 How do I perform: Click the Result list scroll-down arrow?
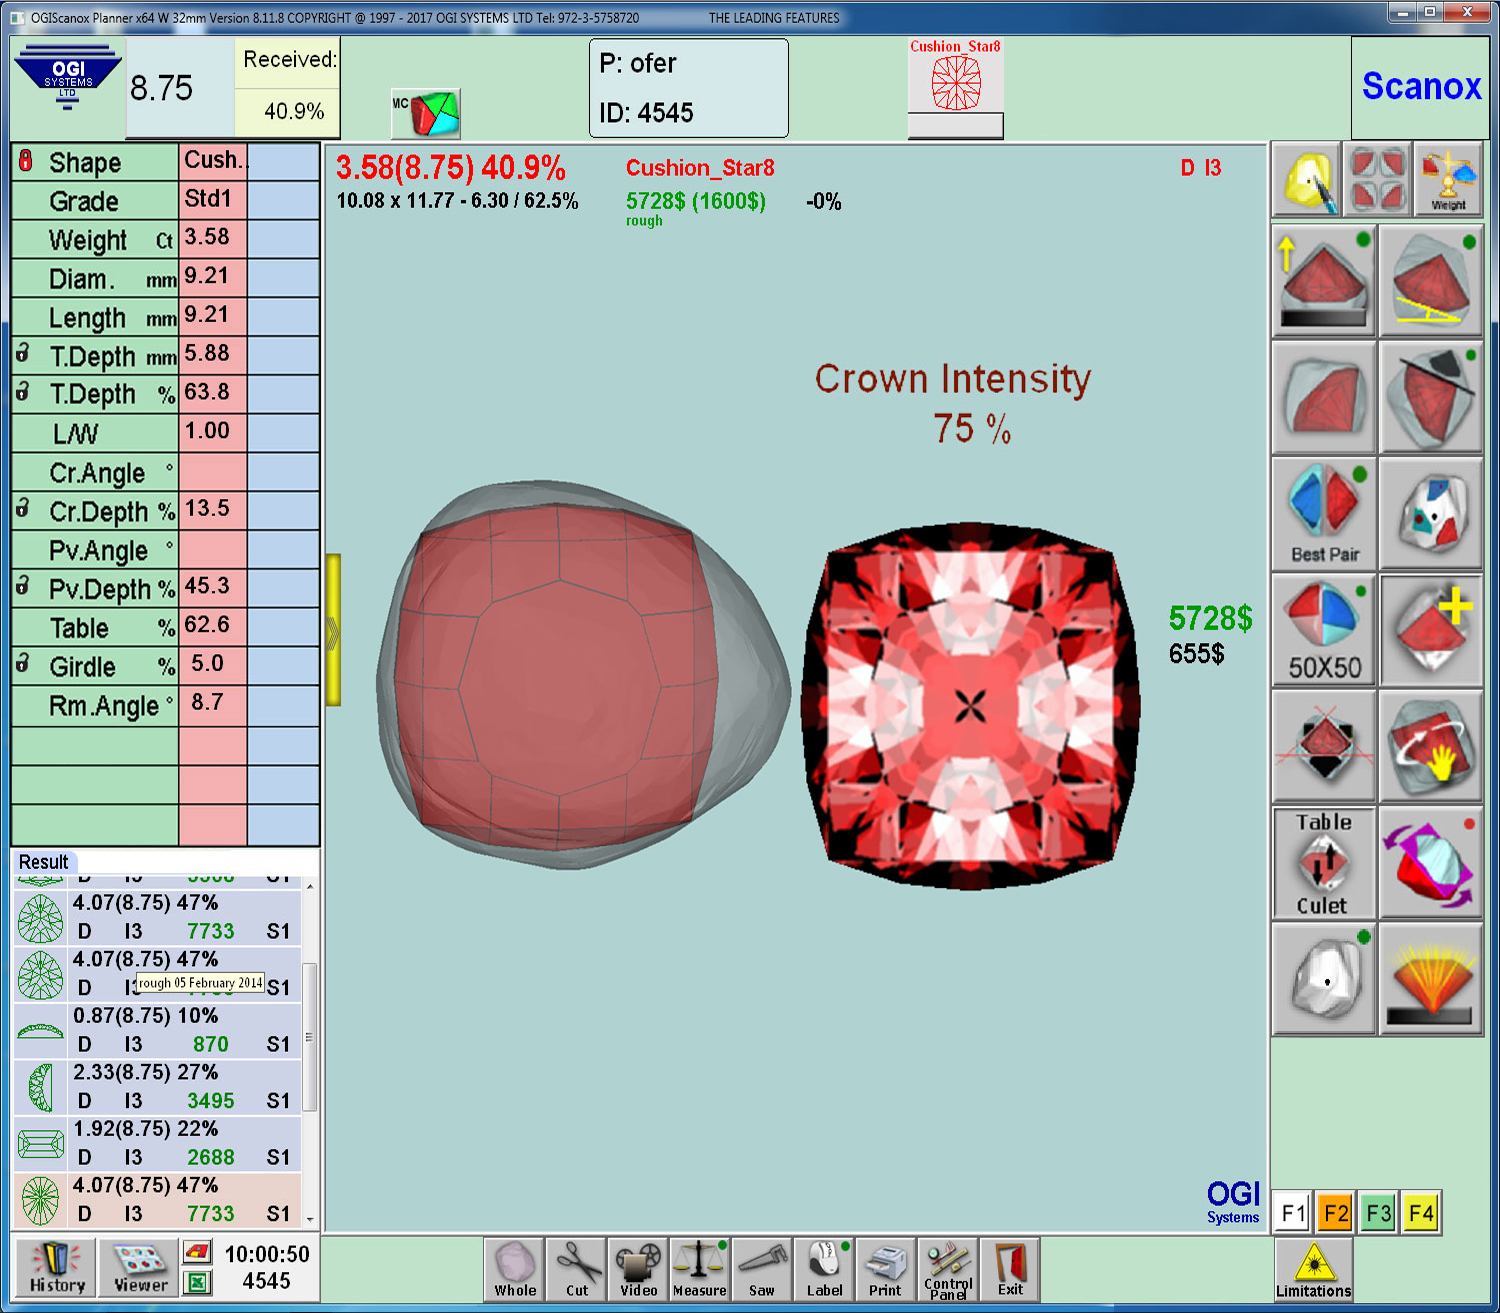pyautogui.click(x=310, y=1219)
